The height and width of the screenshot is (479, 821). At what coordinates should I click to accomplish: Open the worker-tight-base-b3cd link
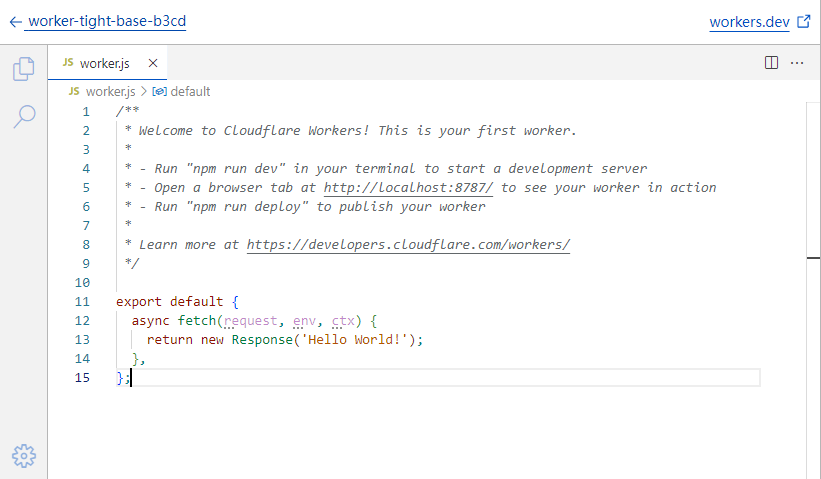click(x=107, y=21)
